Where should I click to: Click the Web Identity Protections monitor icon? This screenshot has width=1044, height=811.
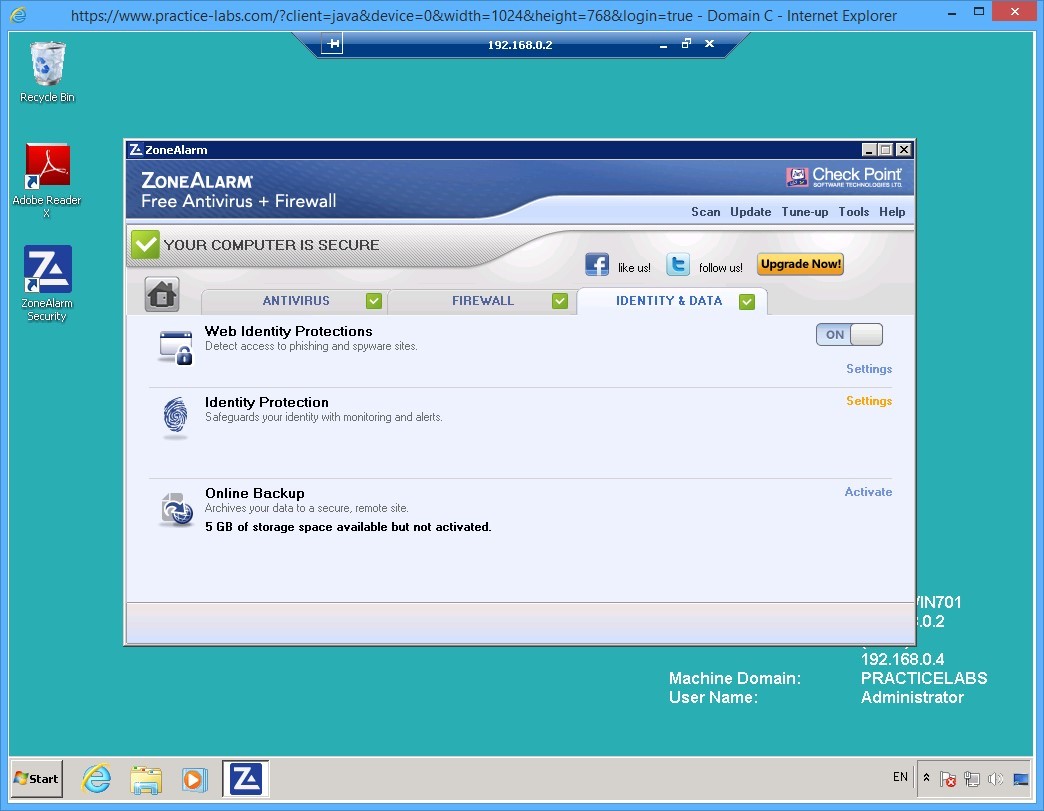[x=173, y=346]
